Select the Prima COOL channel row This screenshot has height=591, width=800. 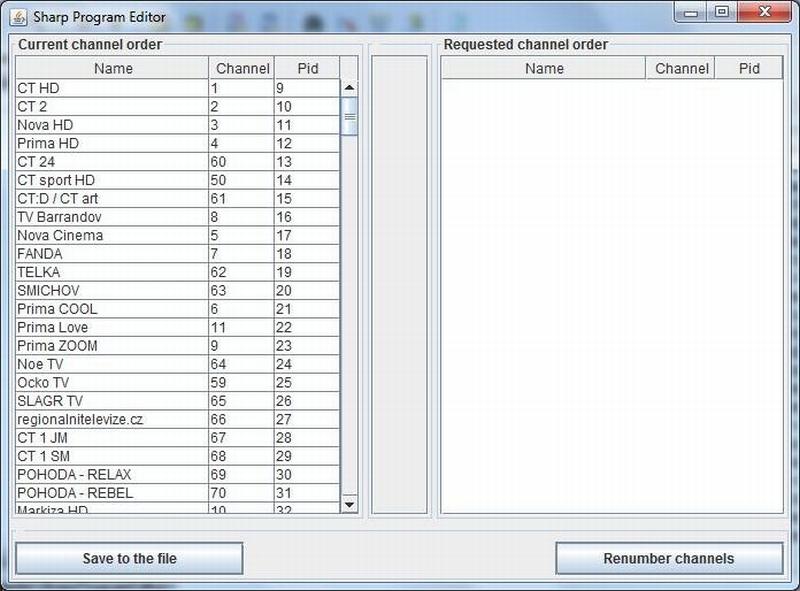110,309
